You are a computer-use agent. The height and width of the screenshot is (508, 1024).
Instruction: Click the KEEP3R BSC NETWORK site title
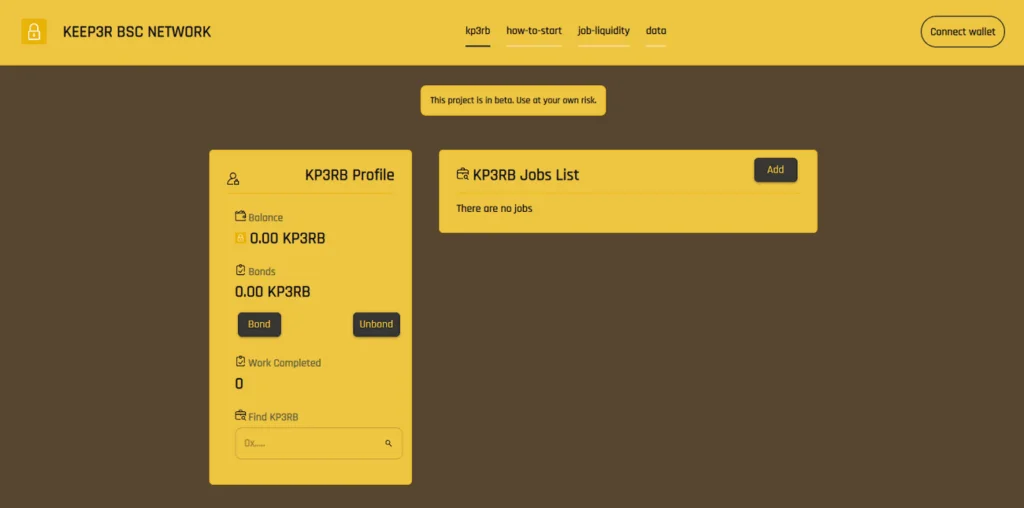click(x=137, y=32)
